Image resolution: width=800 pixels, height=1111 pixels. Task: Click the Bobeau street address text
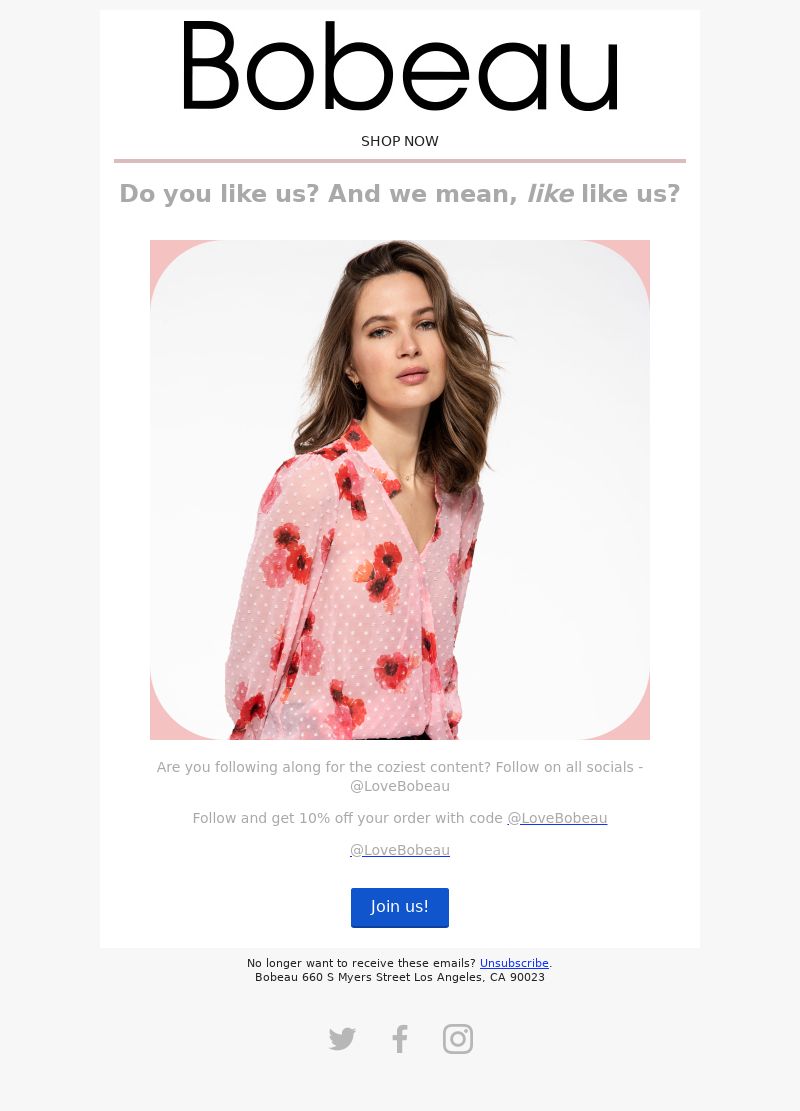pyautogui.click(x=400, y=977)
